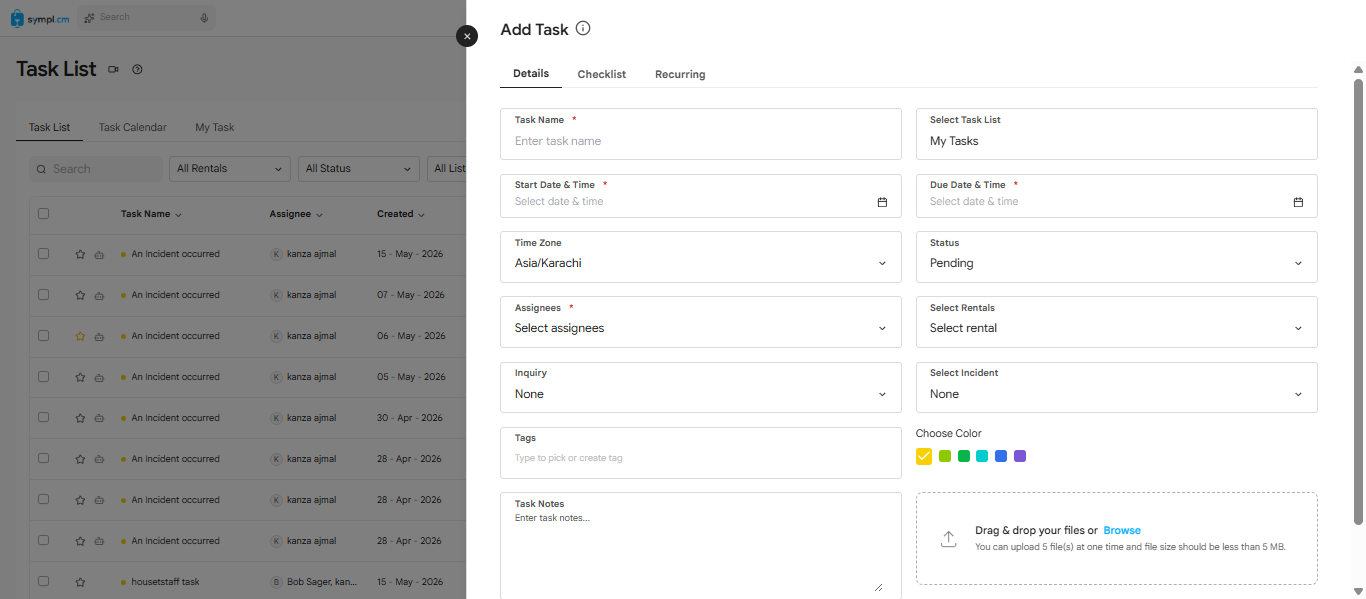
Task: Switch to the Recurring tab
Action: click(680, 74)
